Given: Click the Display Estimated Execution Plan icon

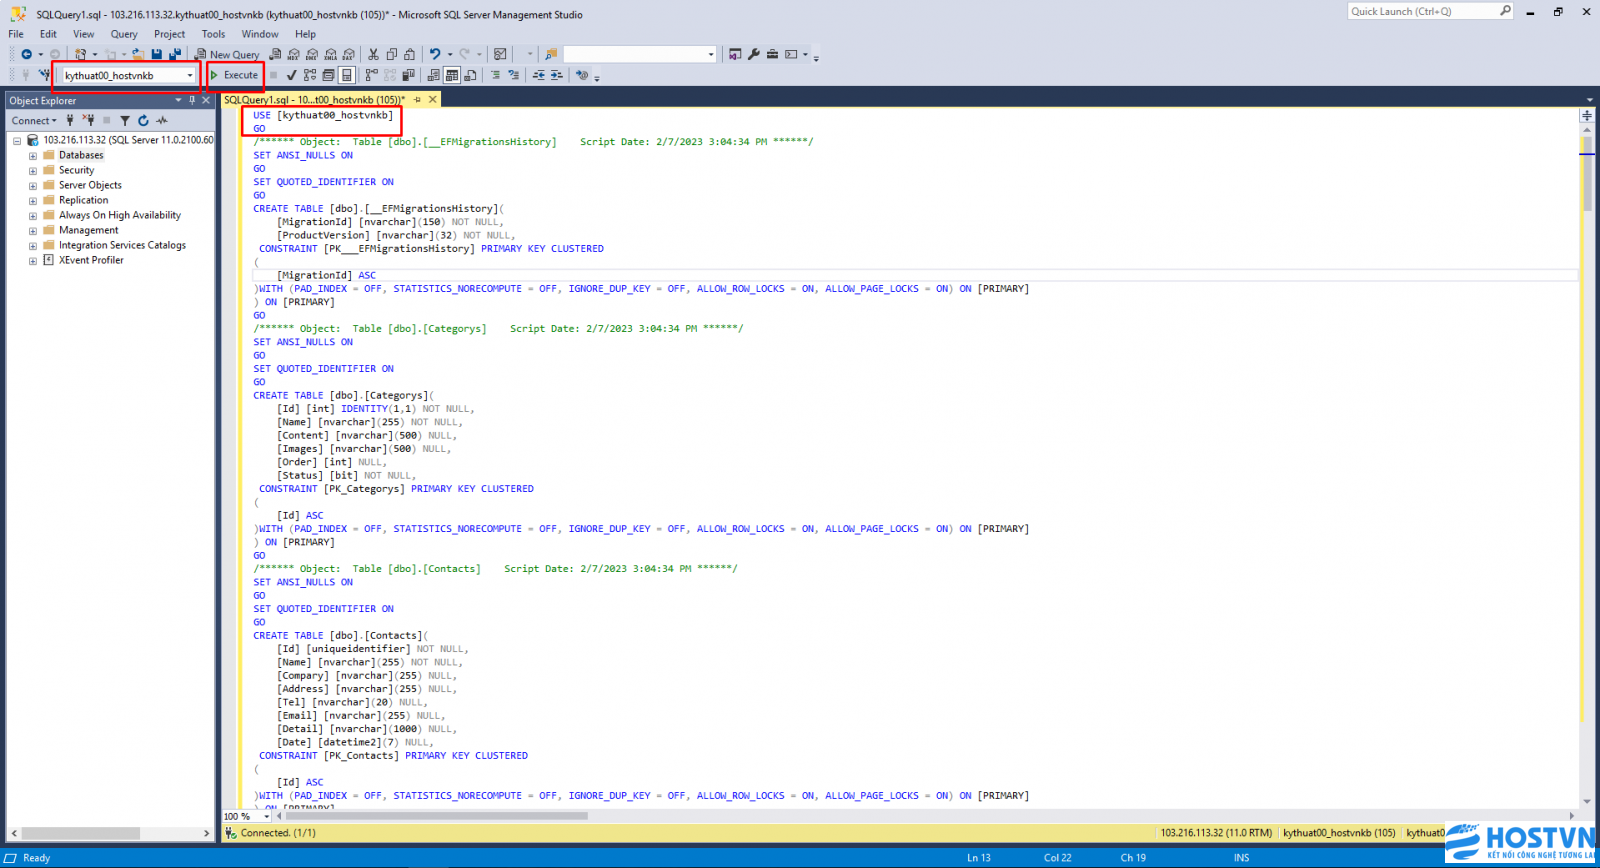Looking at the screenshot, I should 310,75.
